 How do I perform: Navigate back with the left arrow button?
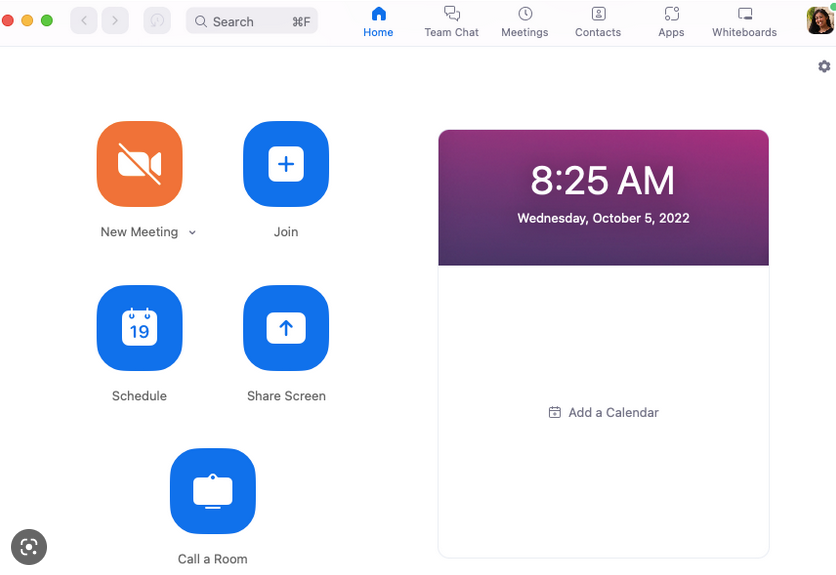click(84, 21)
